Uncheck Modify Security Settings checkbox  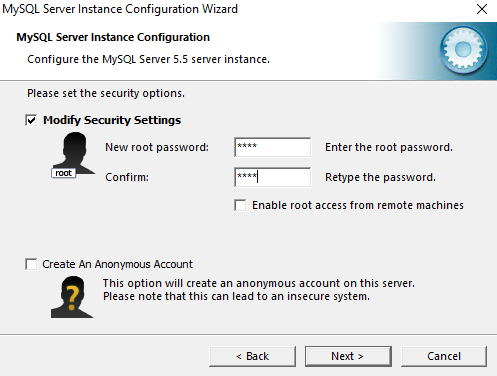click(31, 120)
